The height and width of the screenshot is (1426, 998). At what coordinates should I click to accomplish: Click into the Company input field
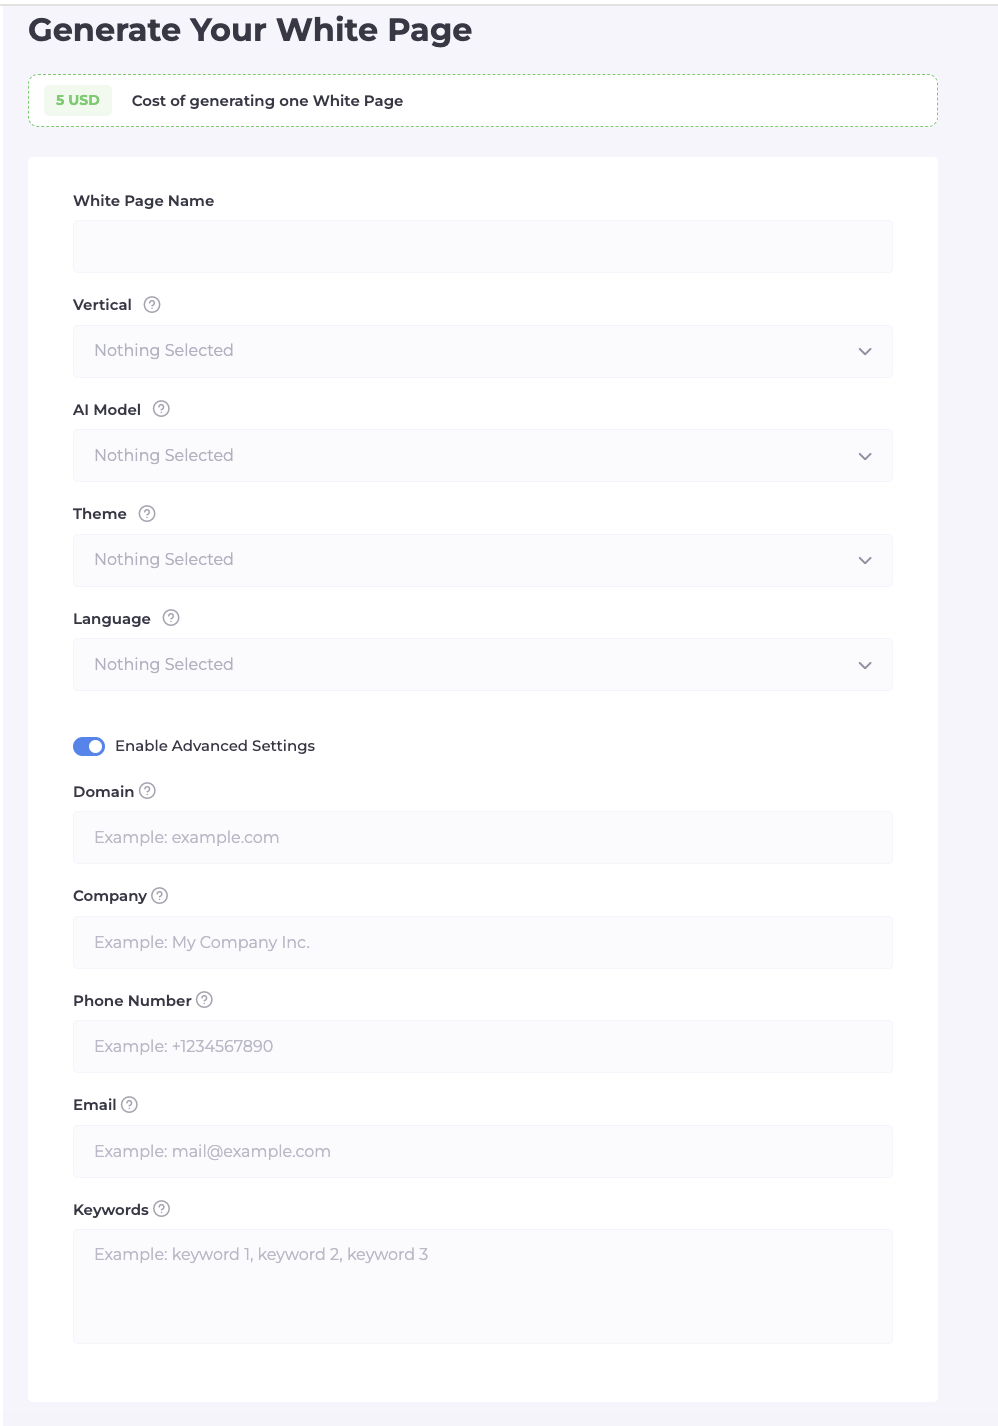pos(482,942)
